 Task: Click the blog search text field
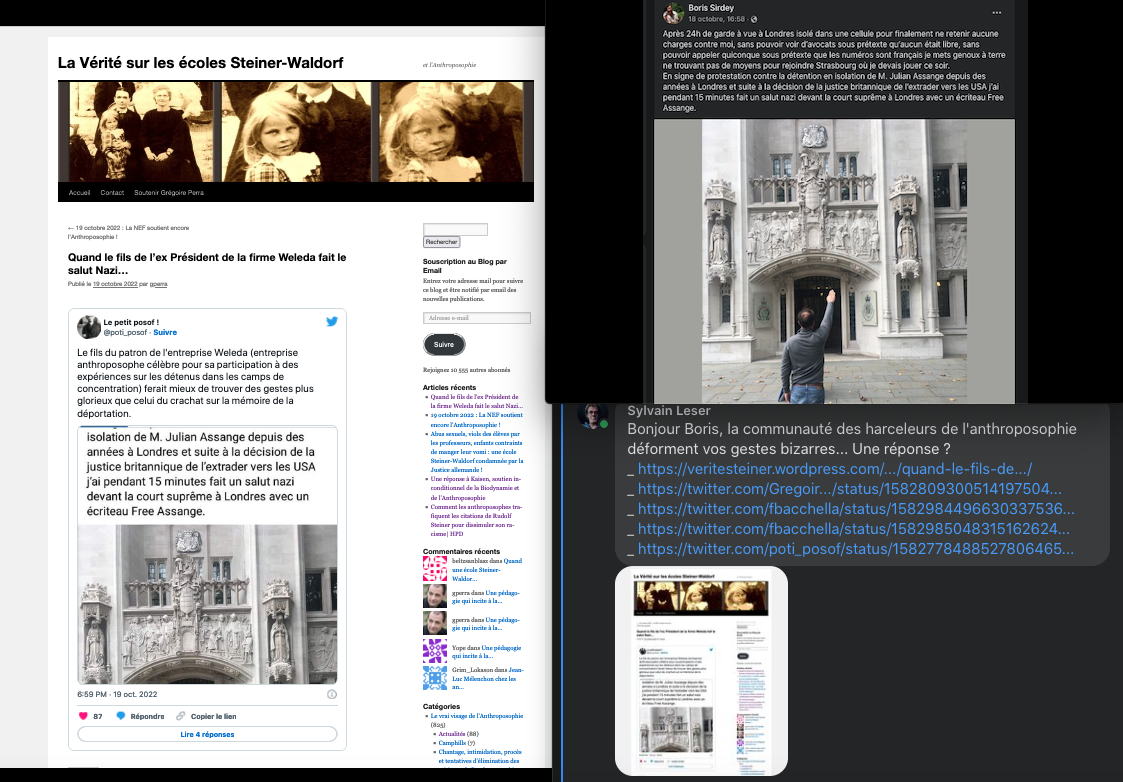coord(455,229)
